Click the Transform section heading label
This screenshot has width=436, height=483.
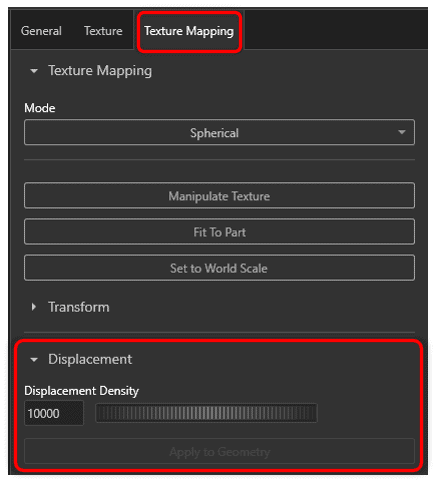pyautogui.click(x=79, y=307)
